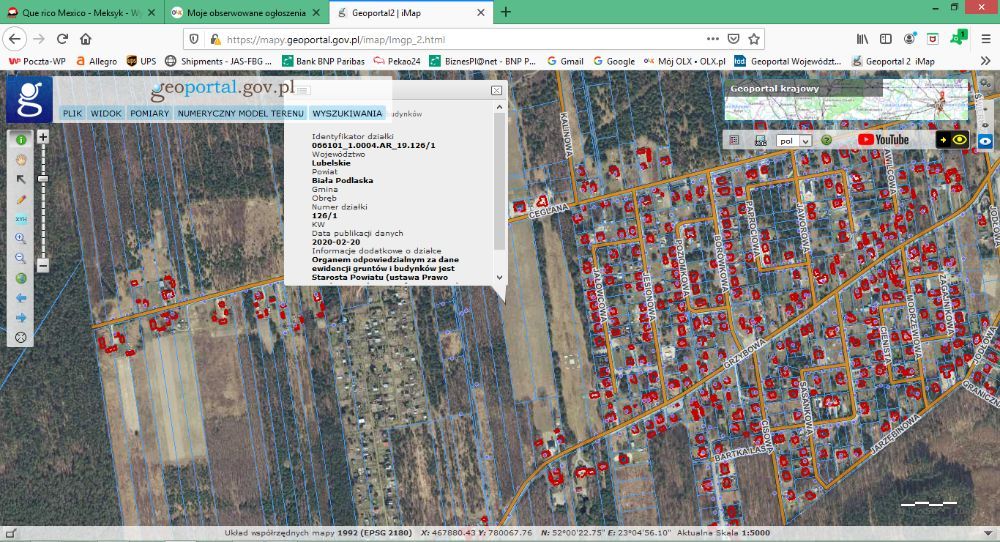This screenshot has width=1000, height=542.
Task: Open the WIDOK menu
Action: pos(106,114)
